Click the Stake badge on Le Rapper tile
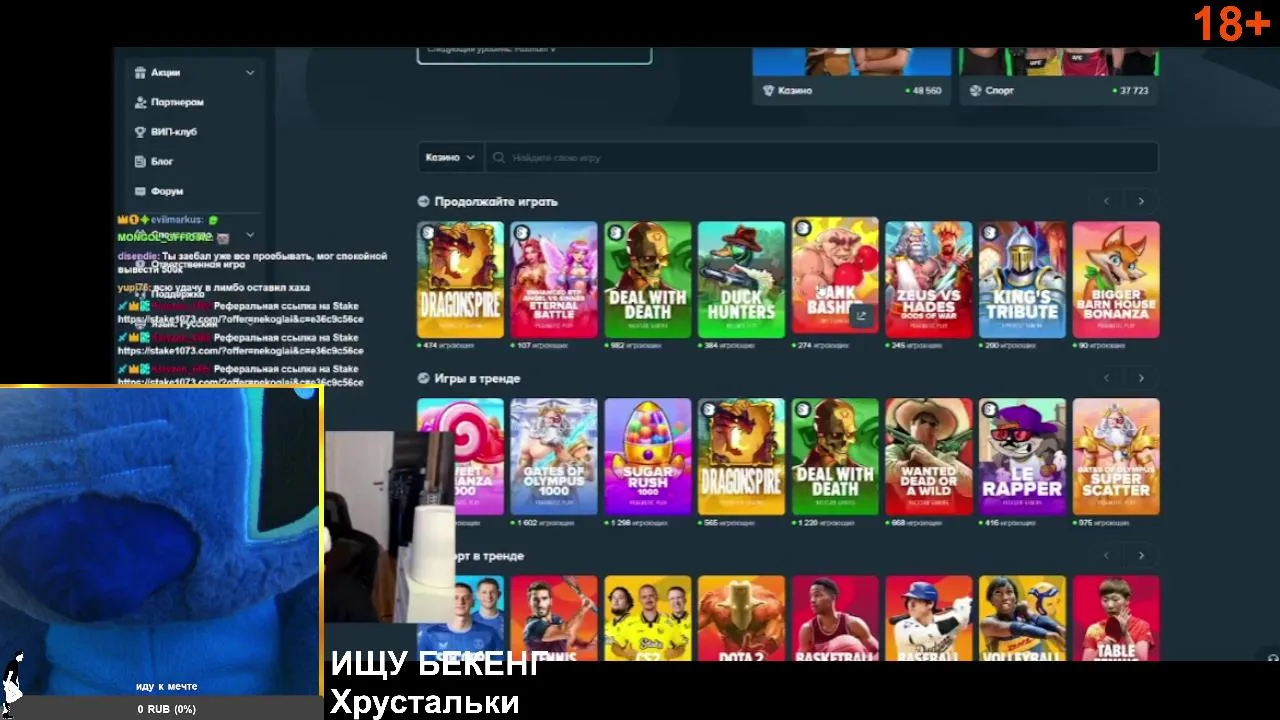This screenshot has width=1280, height=720. (x=989, y=409)
